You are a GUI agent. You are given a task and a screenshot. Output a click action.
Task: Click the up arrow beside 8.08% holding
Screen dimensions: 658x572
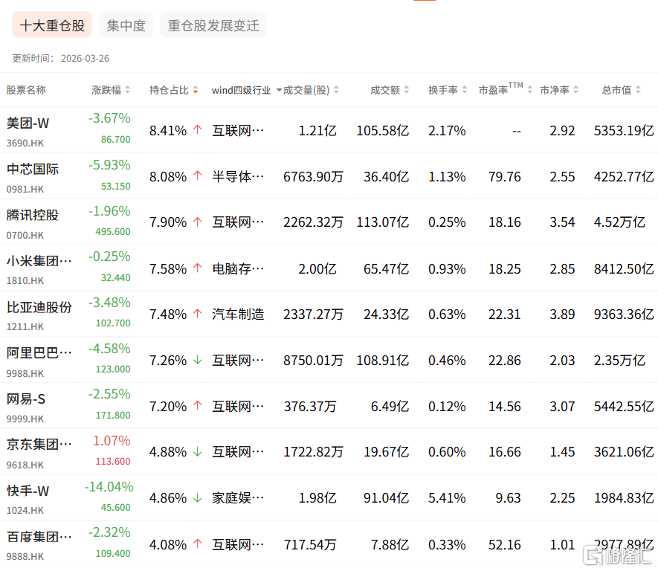click(x=198, y=176)
